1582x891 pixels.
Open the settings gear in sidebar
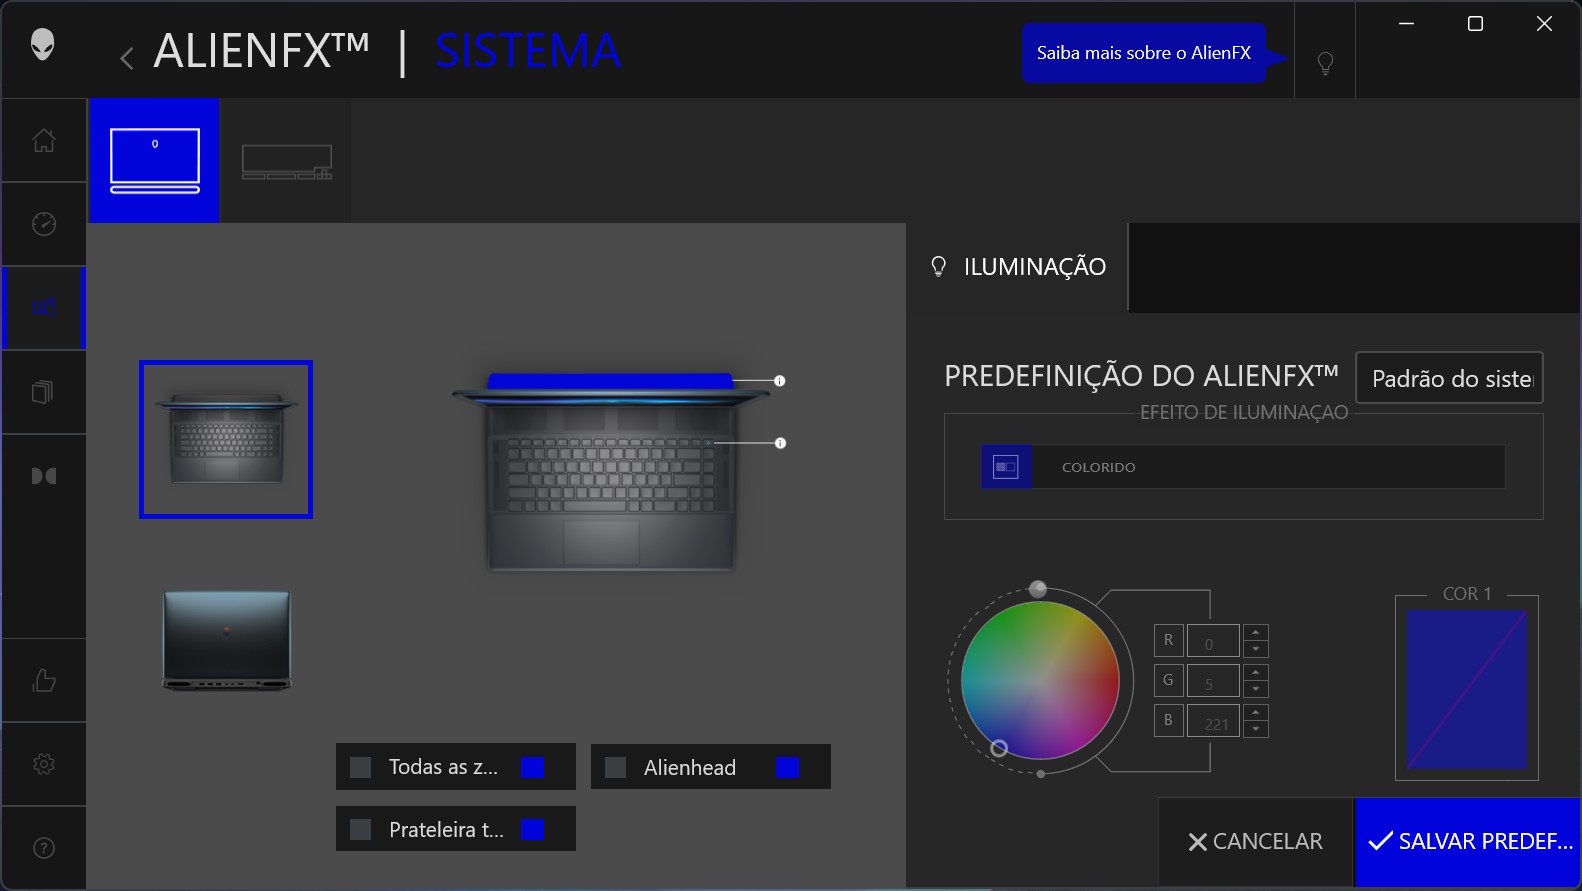coord(44,764)
